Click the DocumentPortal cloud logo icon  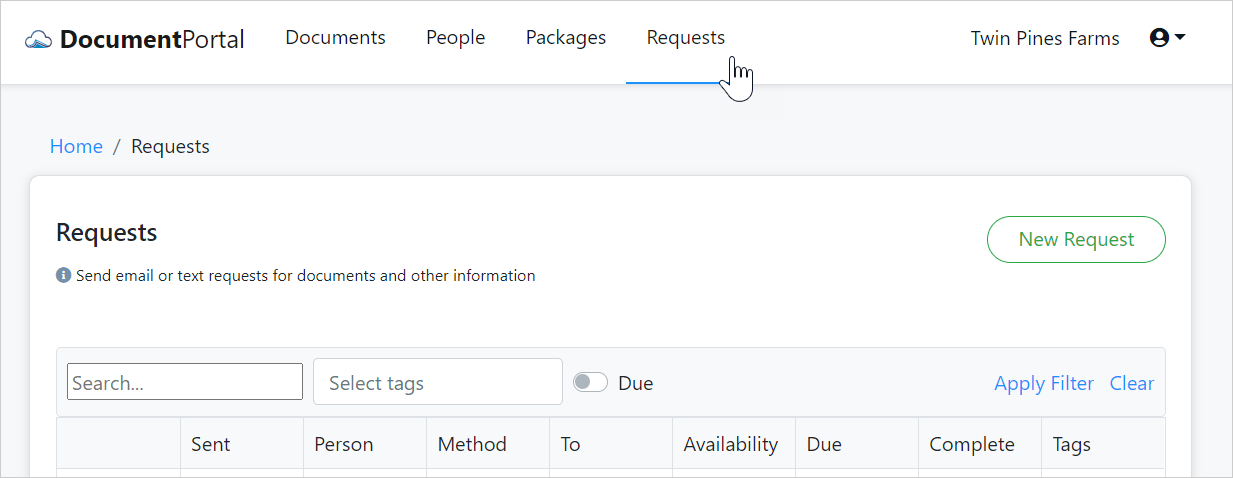tap(38, 39)
